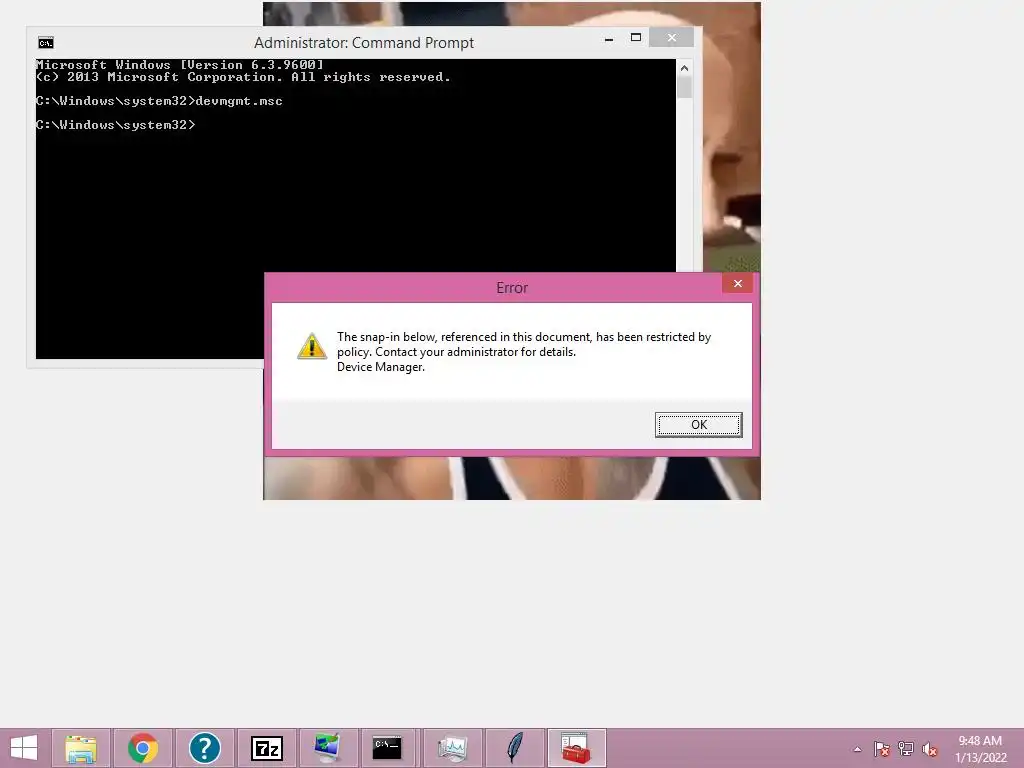Click OK in the Error dialog

click(x=698, y=424)
